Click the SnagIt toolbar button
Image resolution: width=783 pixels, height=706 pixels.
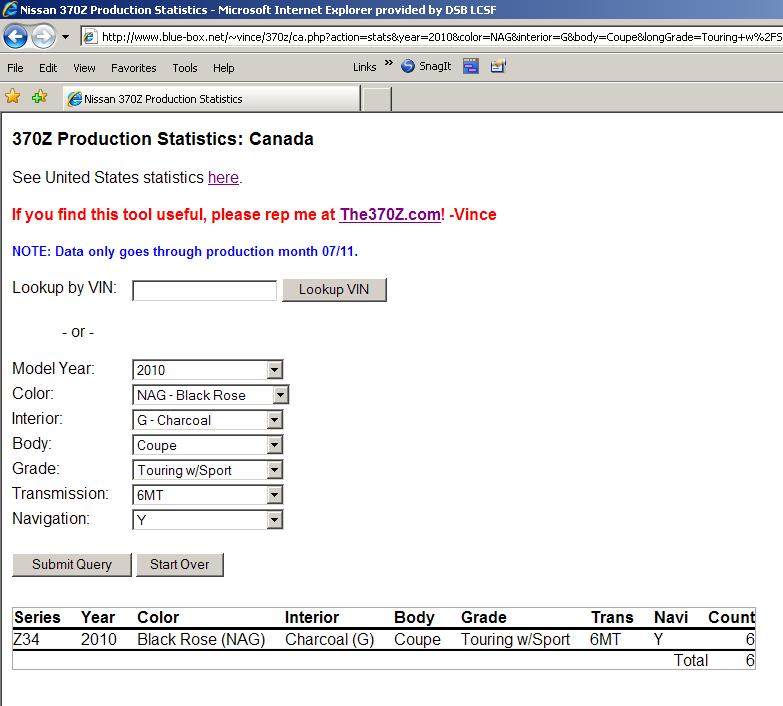426,66
